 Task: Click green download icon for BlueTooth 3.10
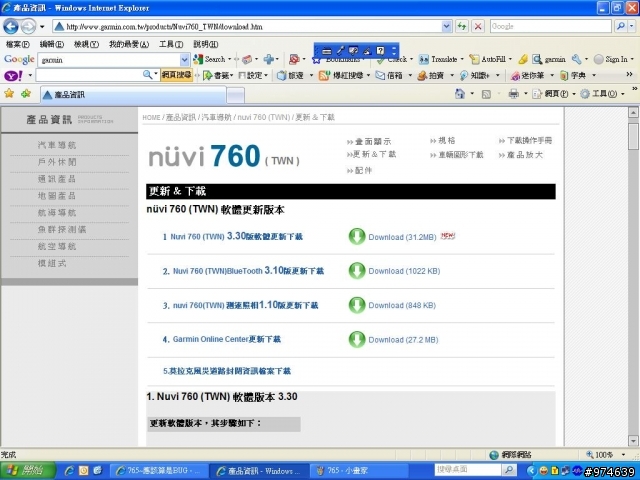click(357, 271)
